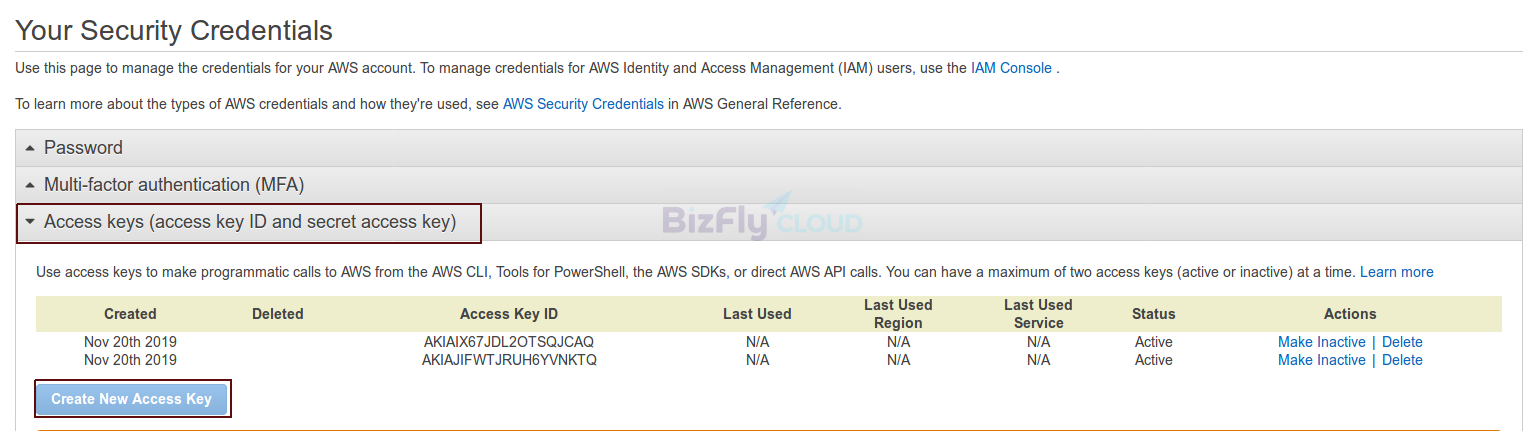
Task: Click the triangle icon beside Multi-factor authentication
Action: (30, 185)
